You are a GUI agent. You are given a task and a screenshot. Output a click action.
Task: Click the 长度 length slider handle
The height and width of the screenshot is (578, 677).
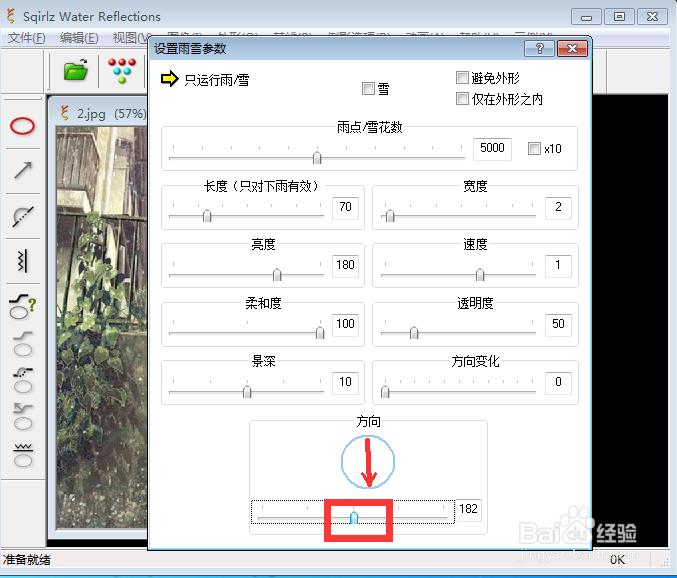(207, 216)
